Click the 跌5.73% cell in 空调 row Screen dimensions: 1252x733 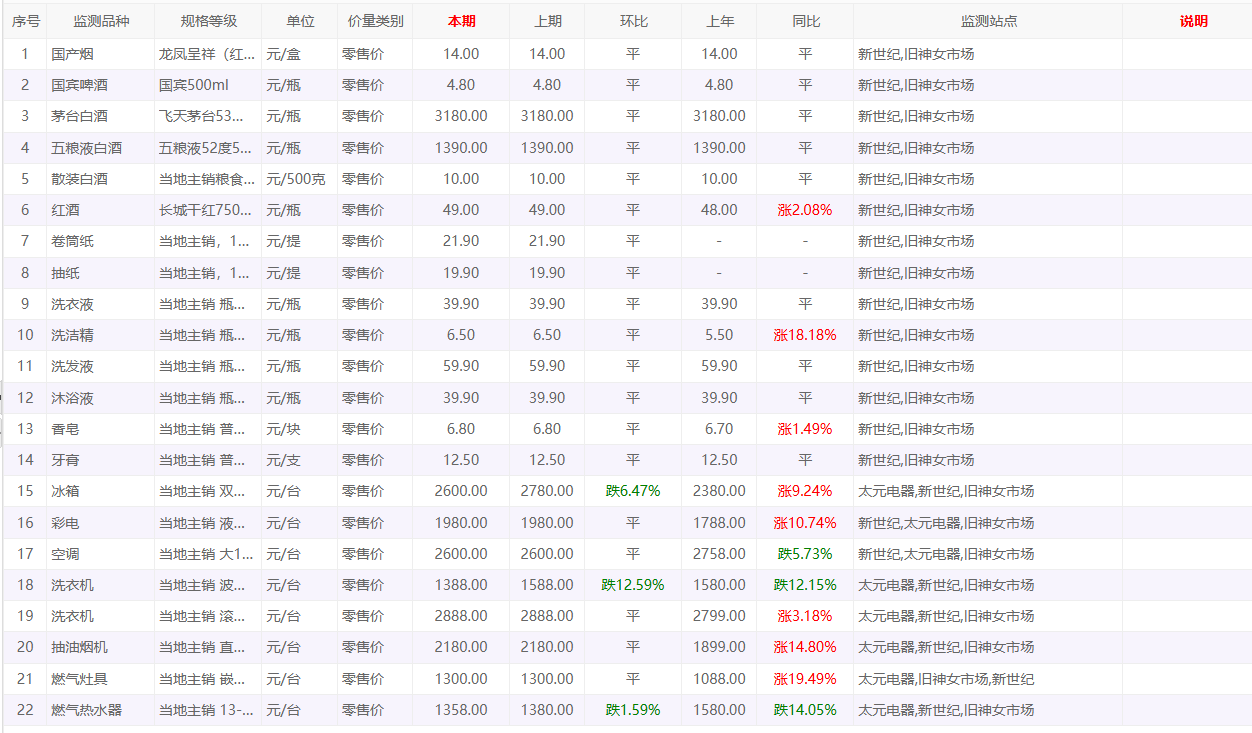[x=805, y=554]
